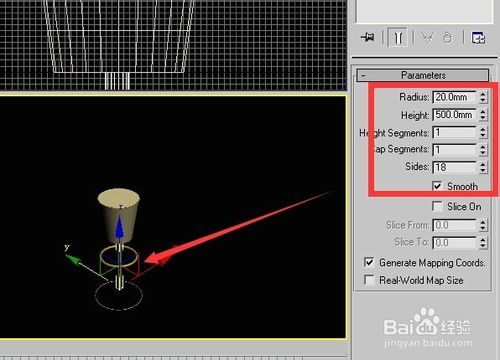This screenshot has width=500, height=360.
Task: Click the Slice To field
Action: 455,242
